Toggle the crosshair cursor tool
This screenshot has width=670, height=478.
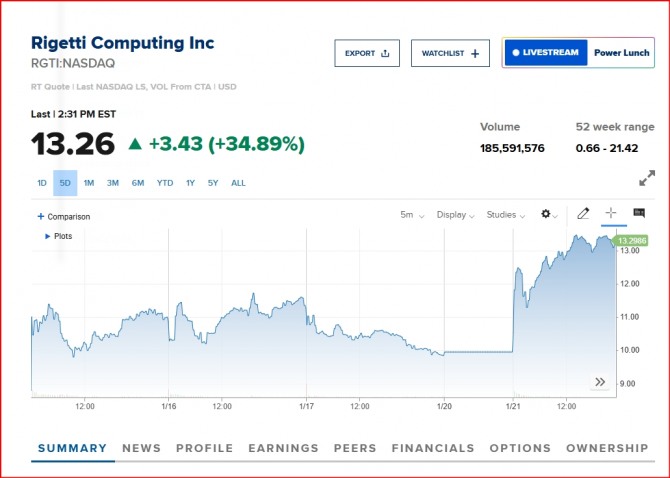point(611,213)
